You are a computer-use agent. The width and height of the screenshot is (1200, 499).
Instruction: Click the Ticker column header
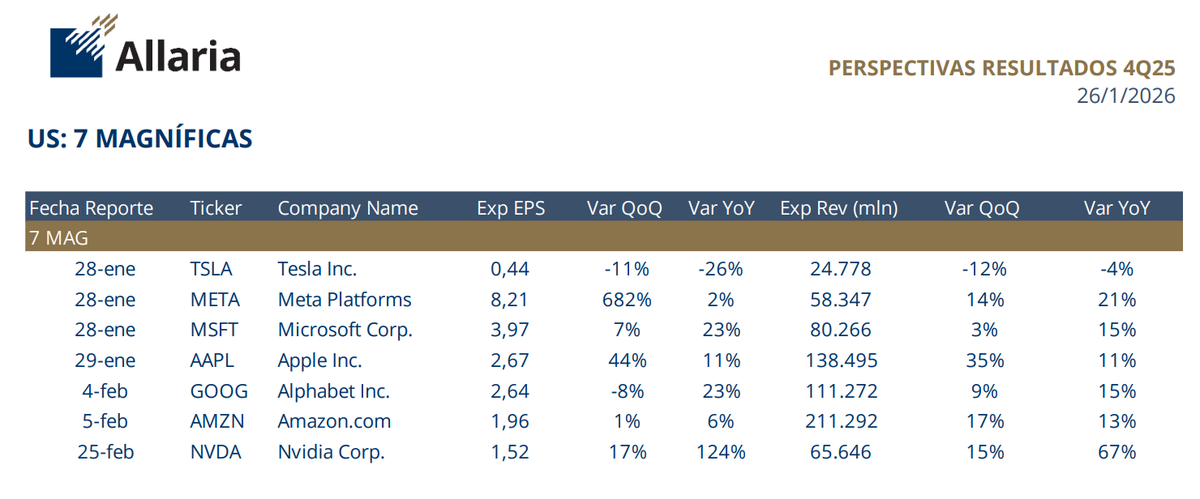(216, 208)
